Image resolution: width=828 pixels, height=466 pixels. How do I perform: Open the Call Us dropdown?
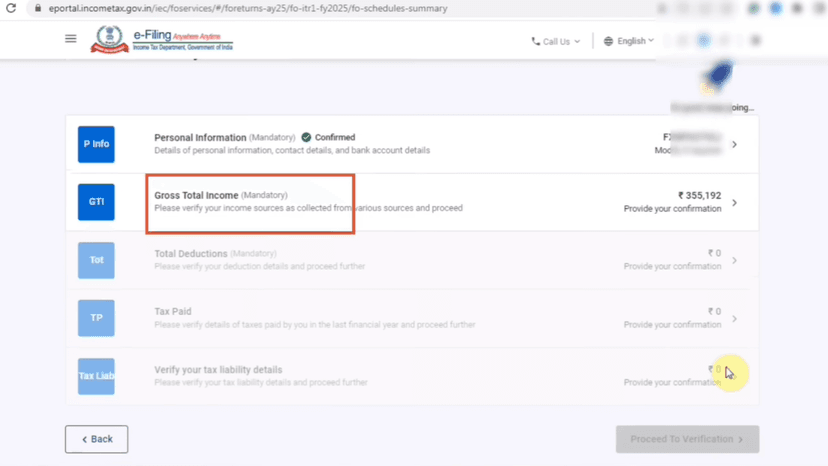click(556, 41)
